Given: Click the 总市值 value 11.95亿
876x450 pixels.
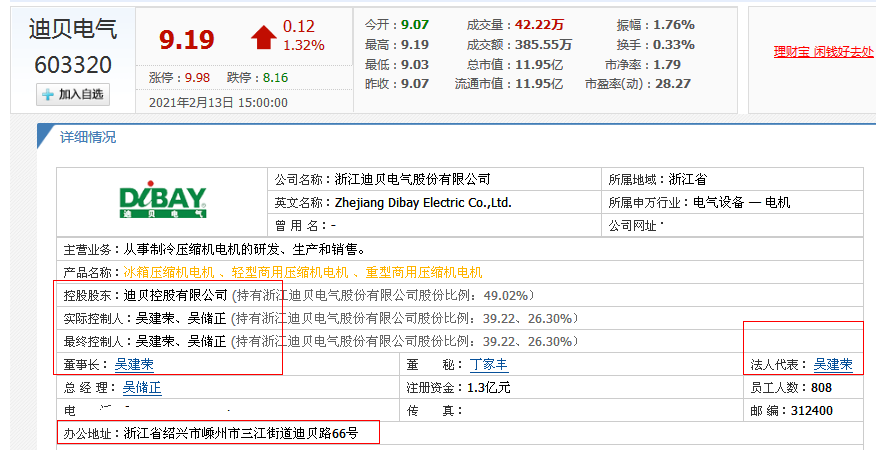Looking at the screenshot, I should [539, 65].
